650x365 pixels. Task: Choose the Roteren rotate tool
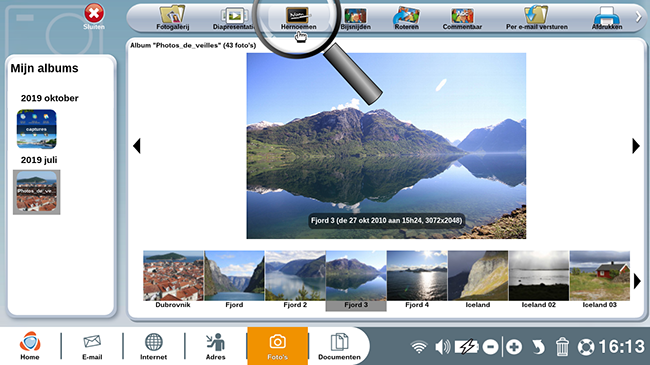pyautogui.click(x=406, y=18)
